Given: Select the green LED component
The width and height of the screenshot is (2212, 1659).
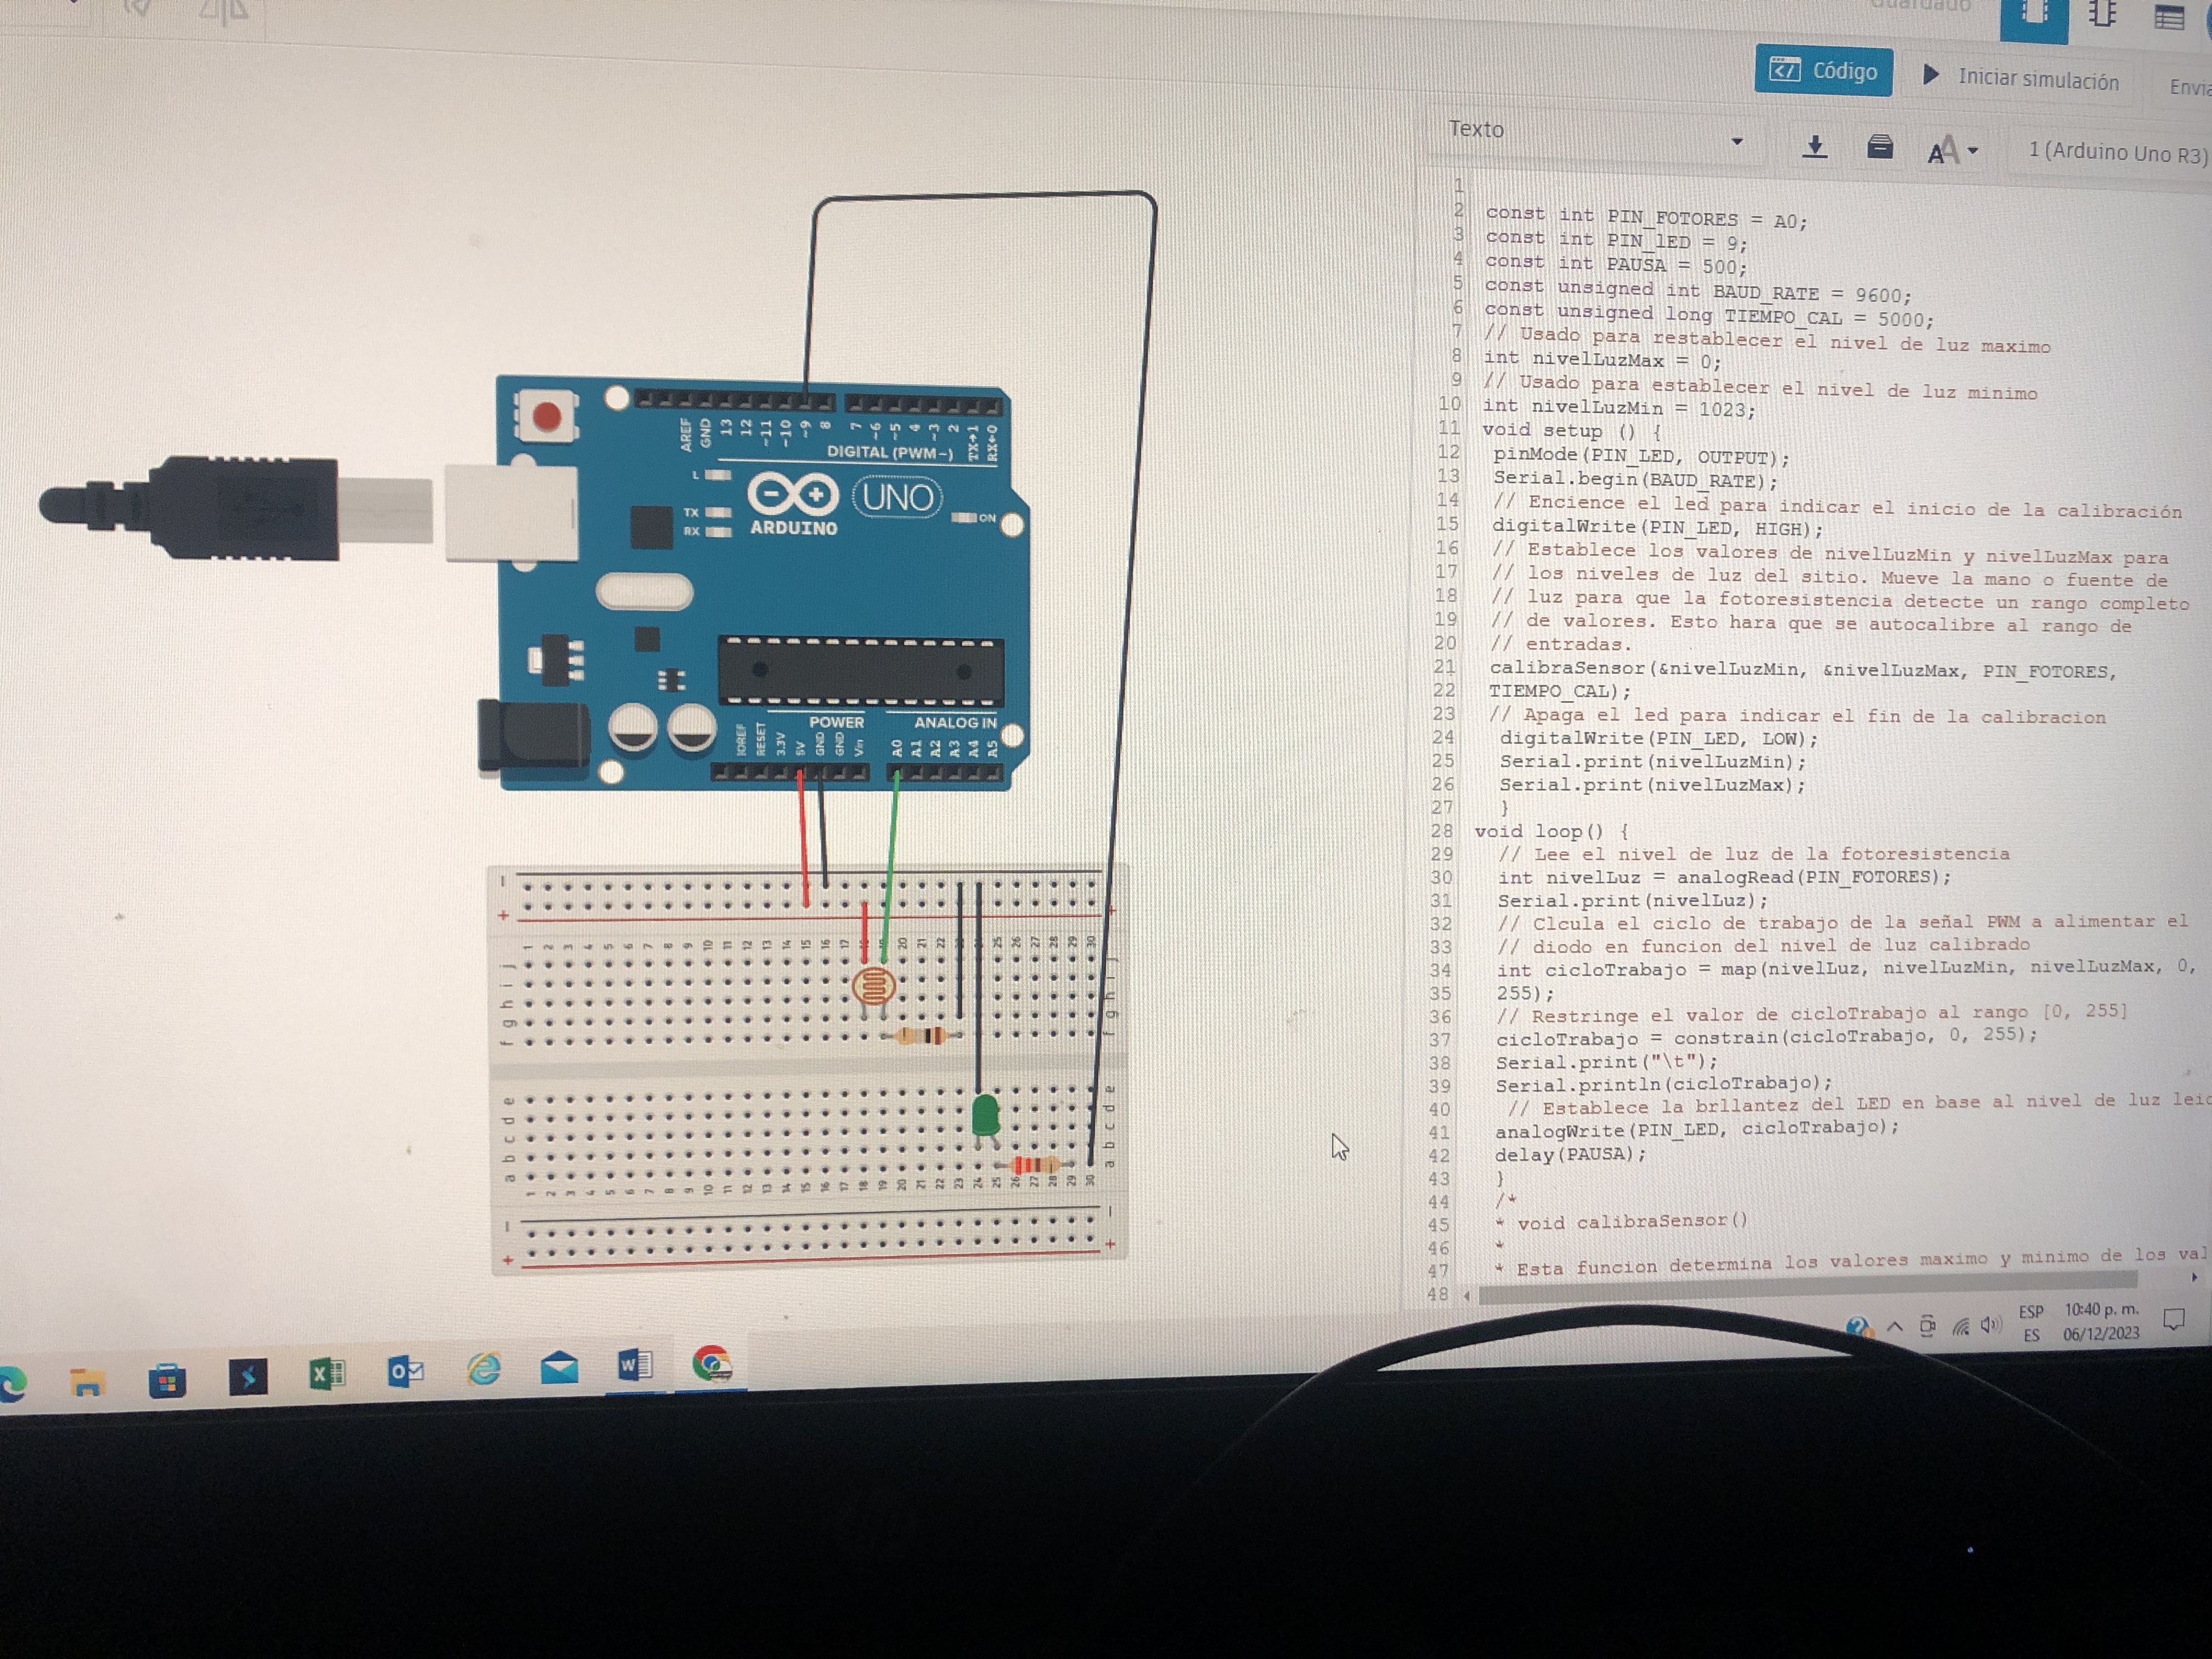Looking at the screenshot, I should tap(985, 1114).
